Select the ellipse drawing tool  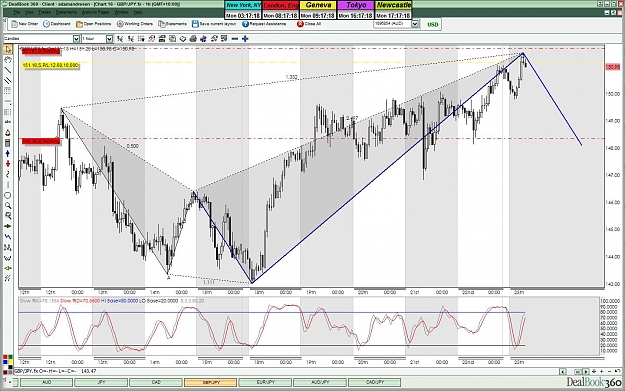[x=8, y=195]
